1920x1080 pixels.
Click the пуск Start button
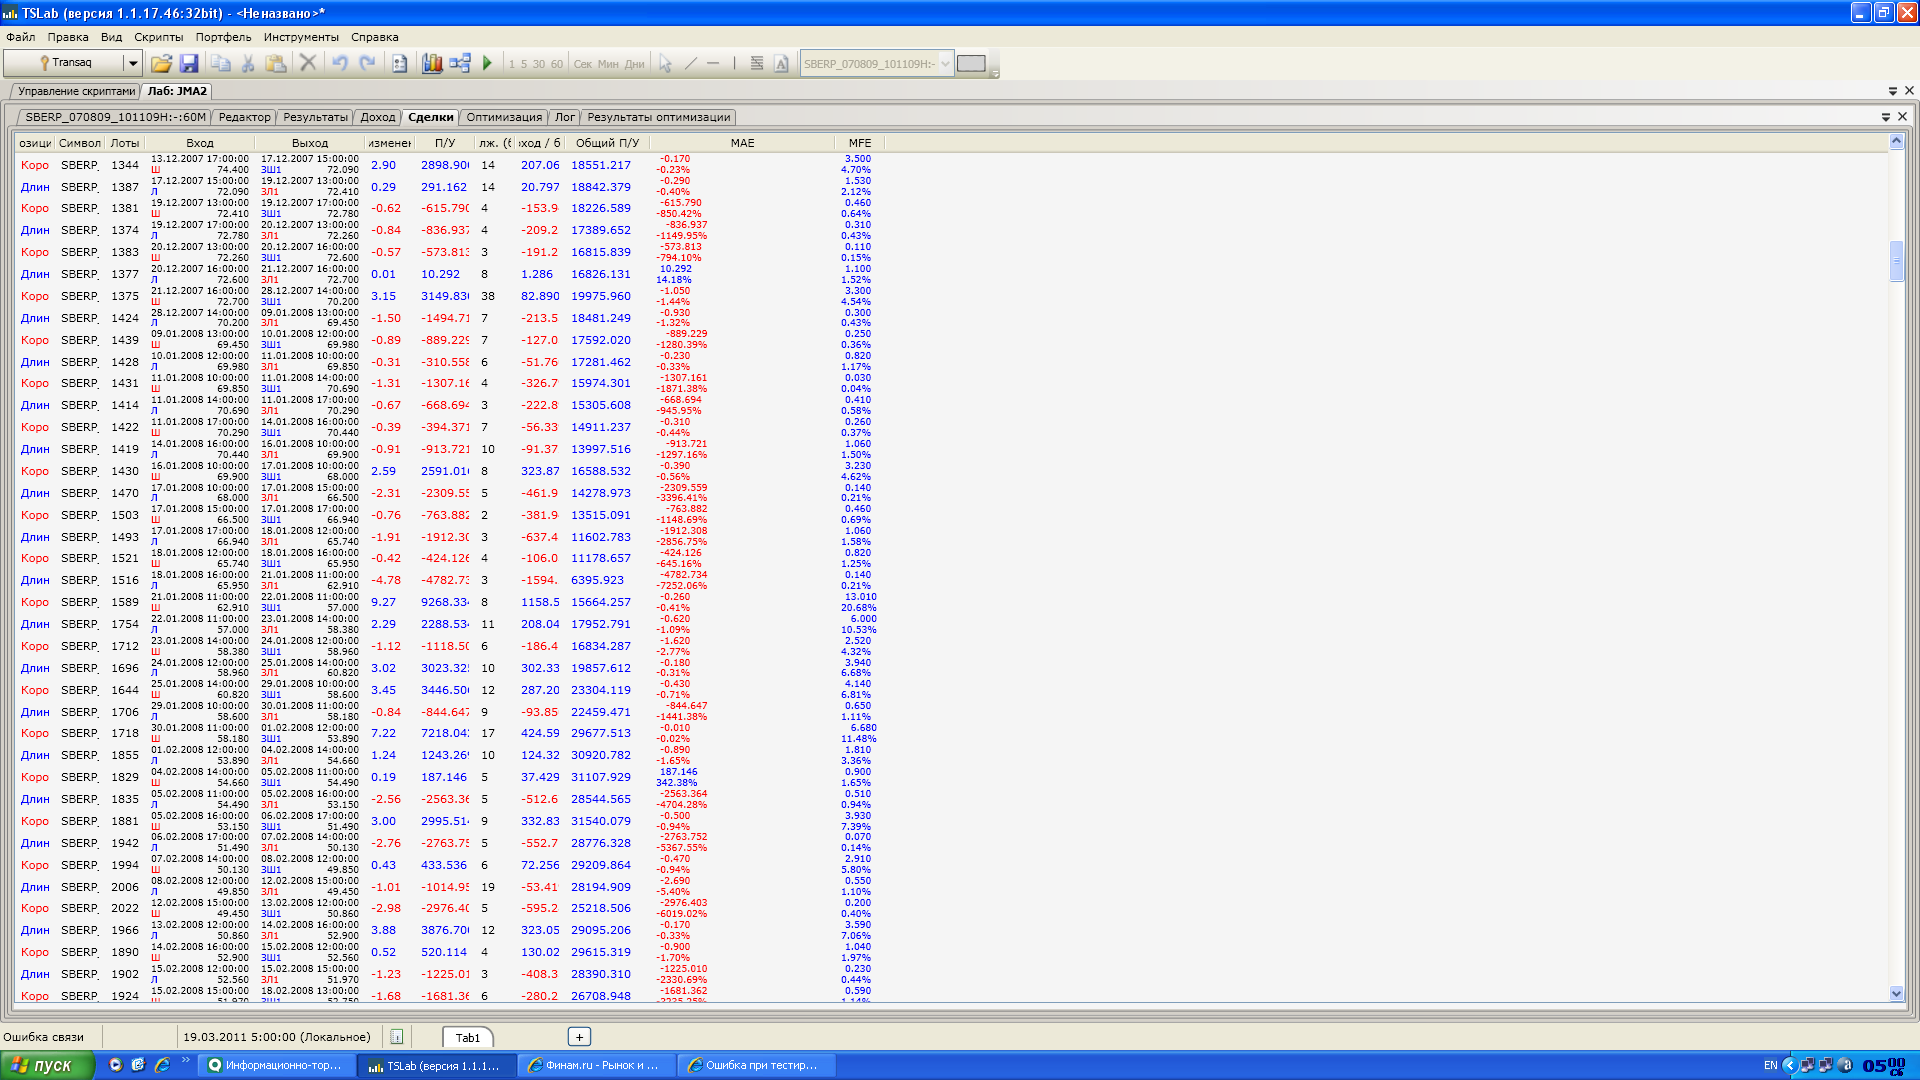pos(46,1065)
